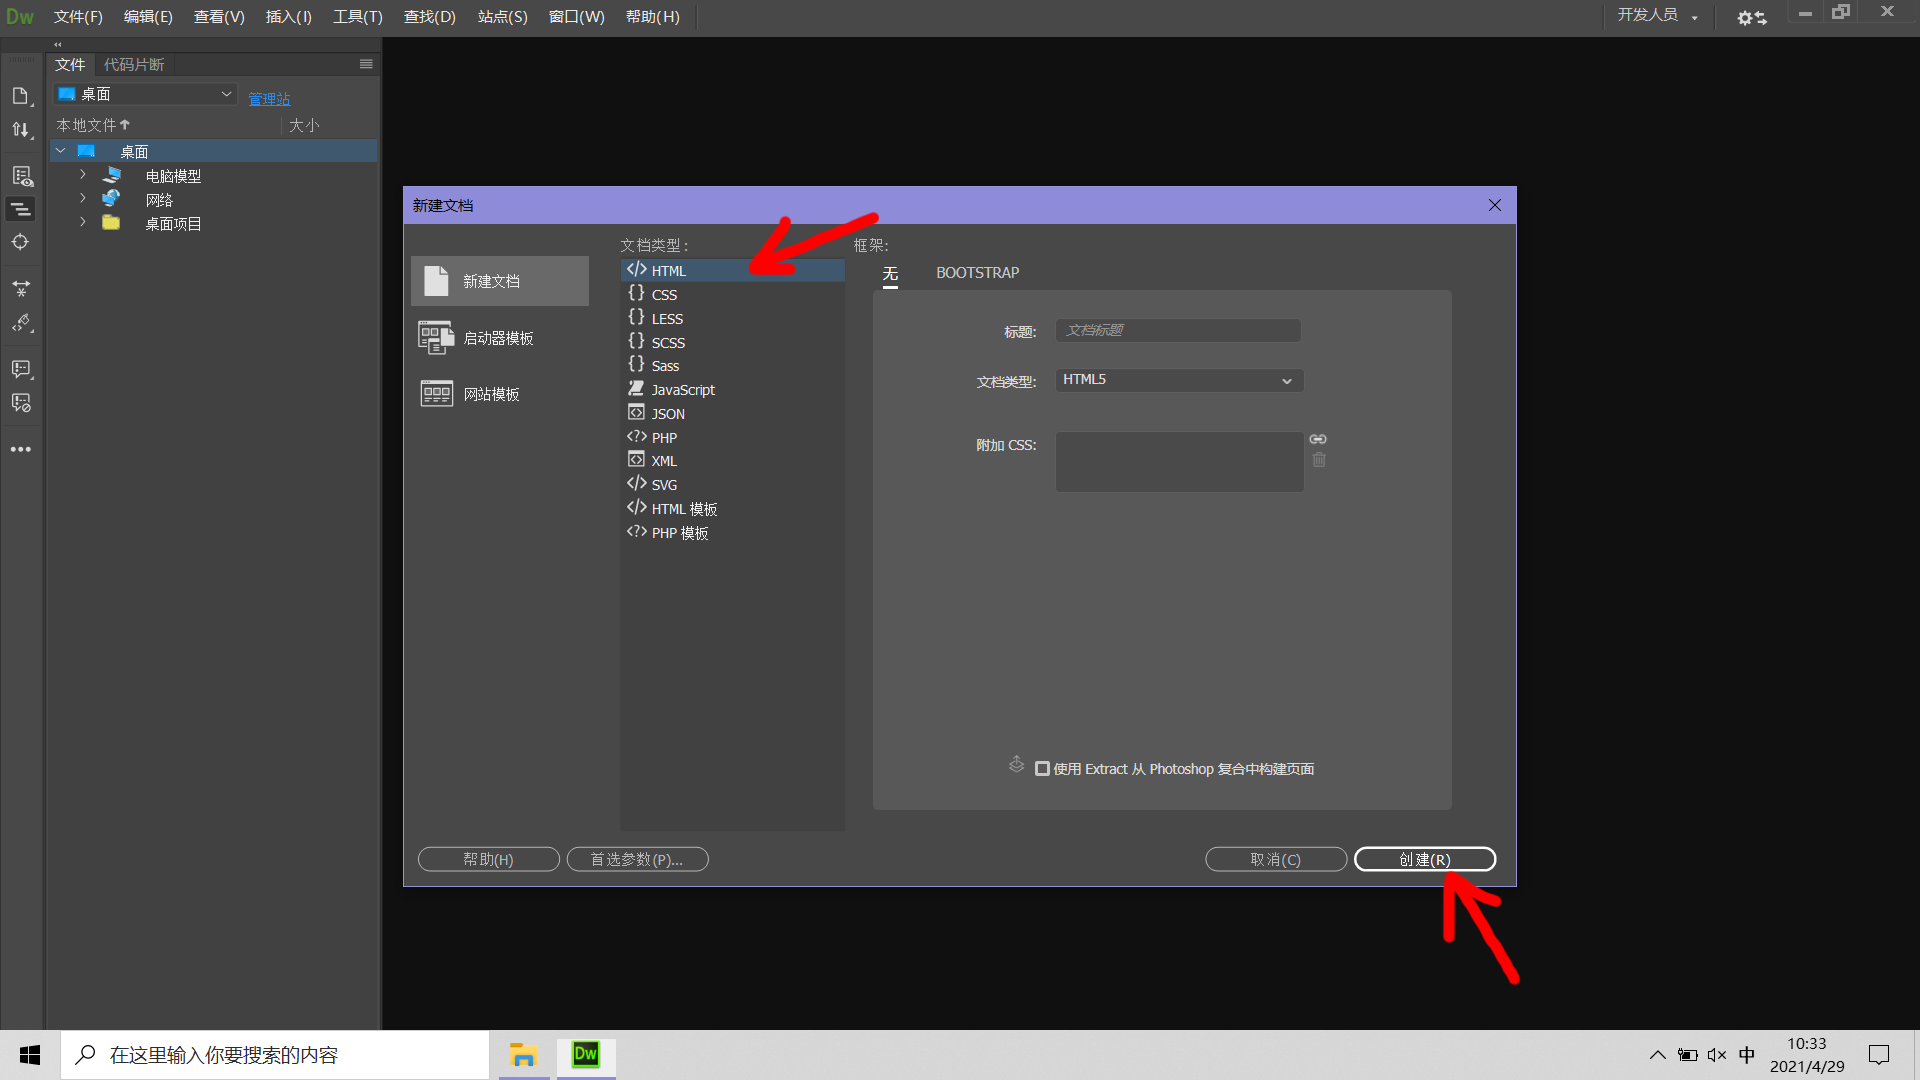Open the 文档类型 HTML5 dropdown
Viewport: 1920px width, 1080px height.
(1179, 380)
